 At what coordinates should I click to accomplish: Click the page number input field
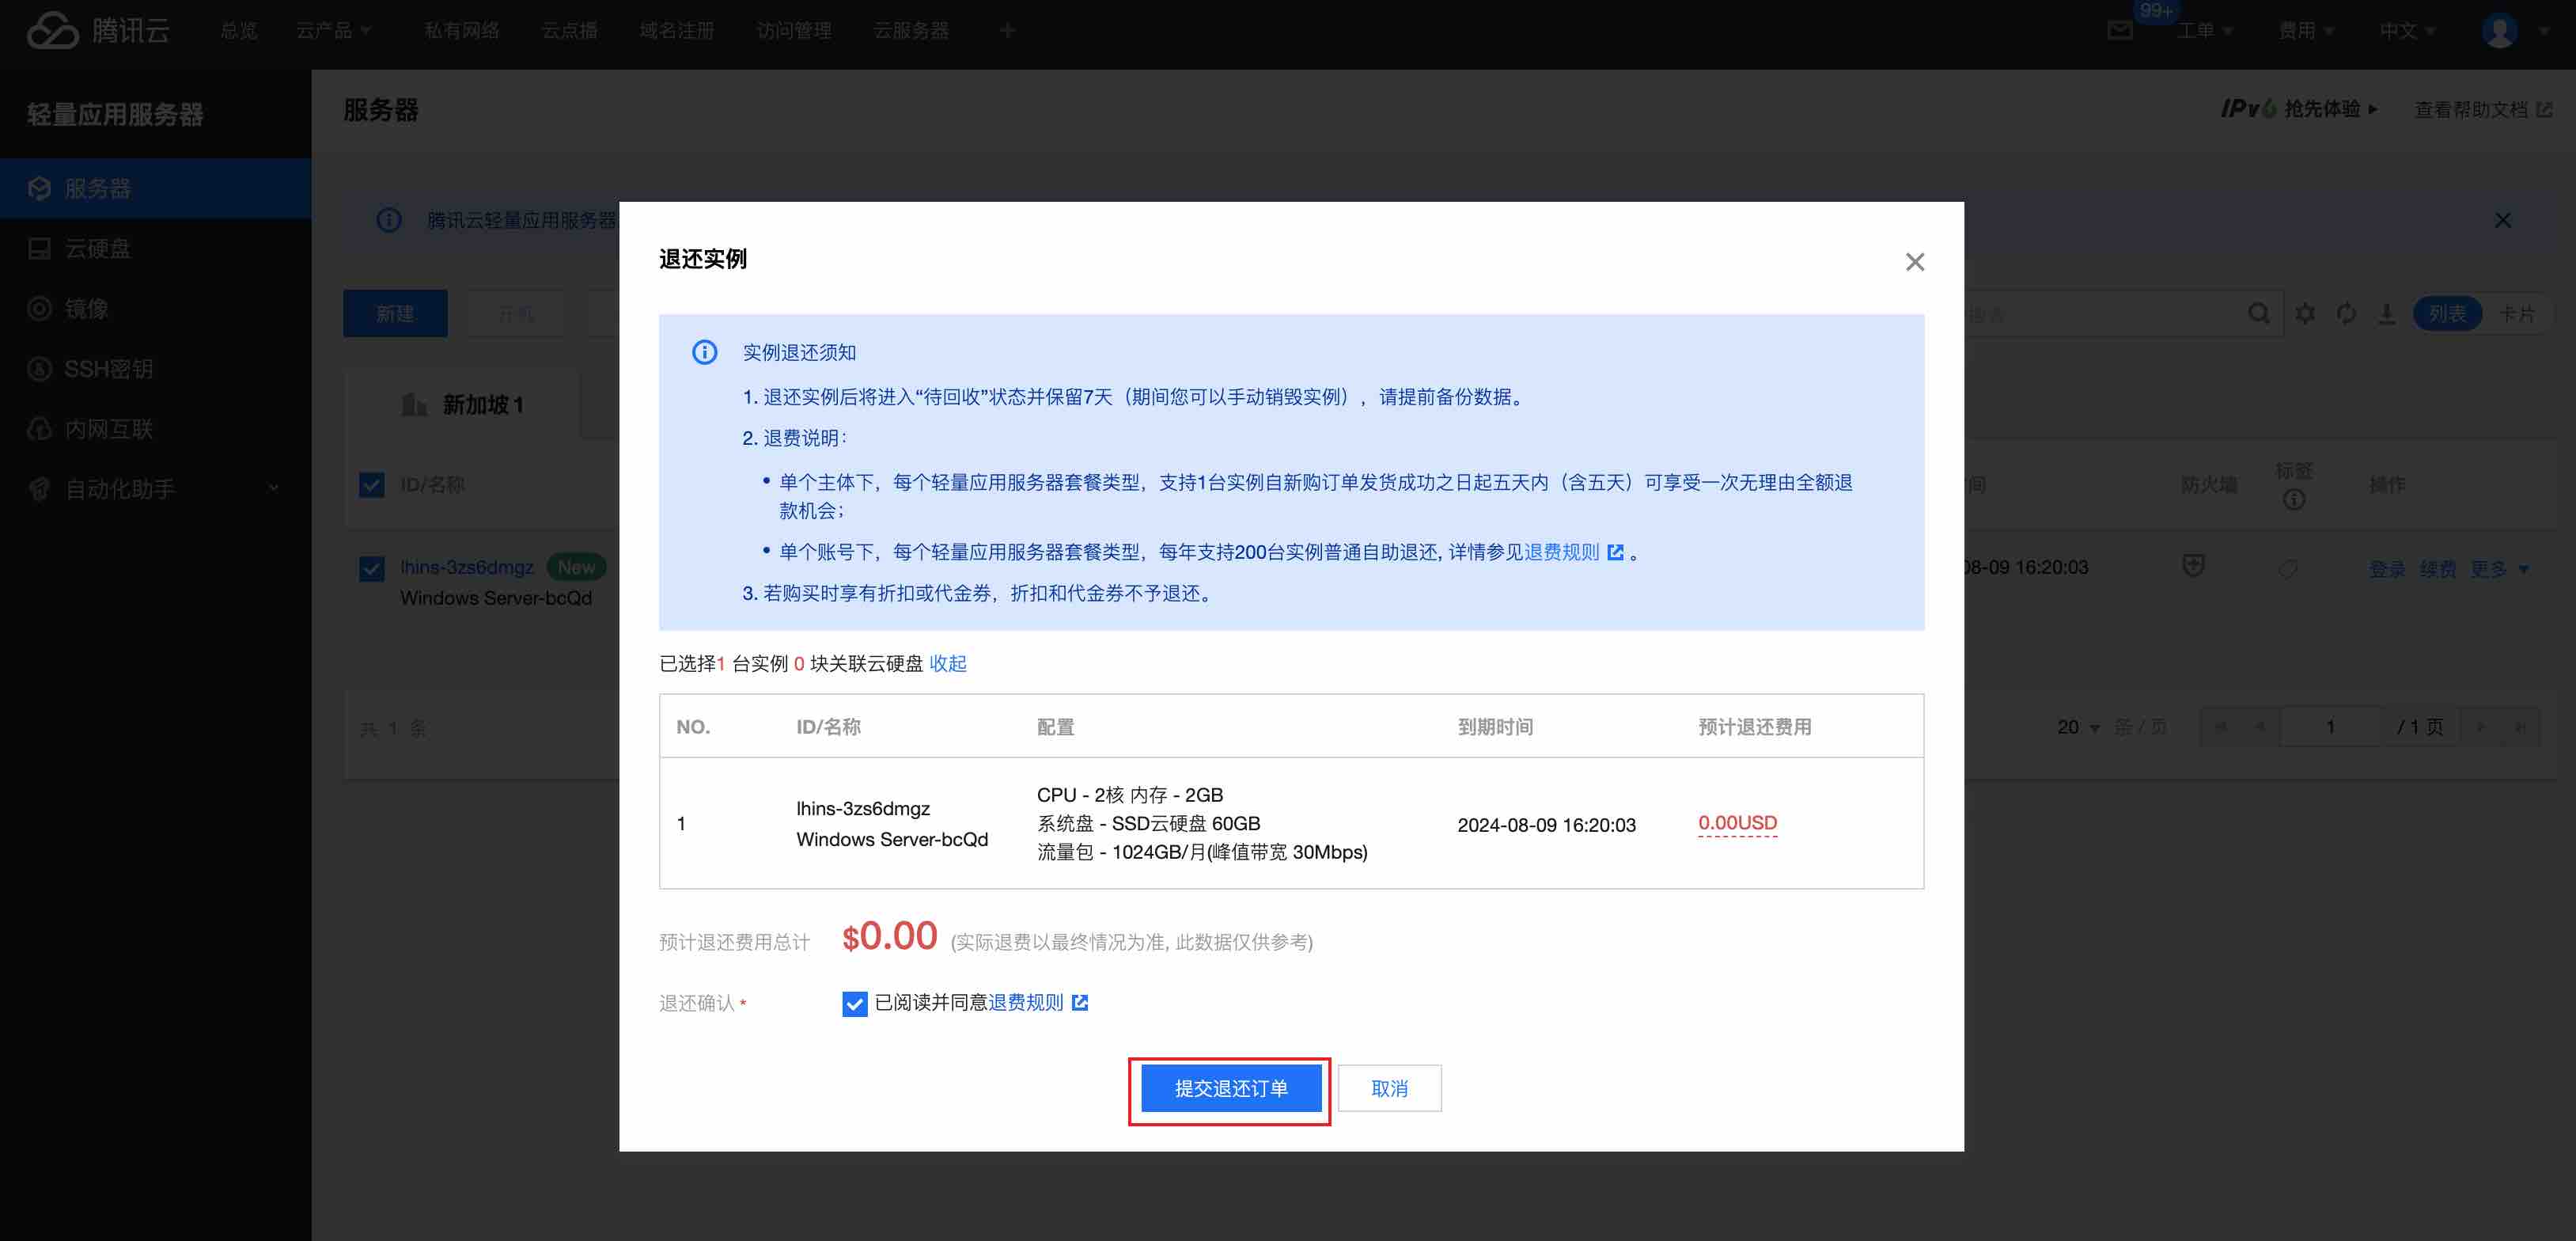click(x=2329, y=727)
